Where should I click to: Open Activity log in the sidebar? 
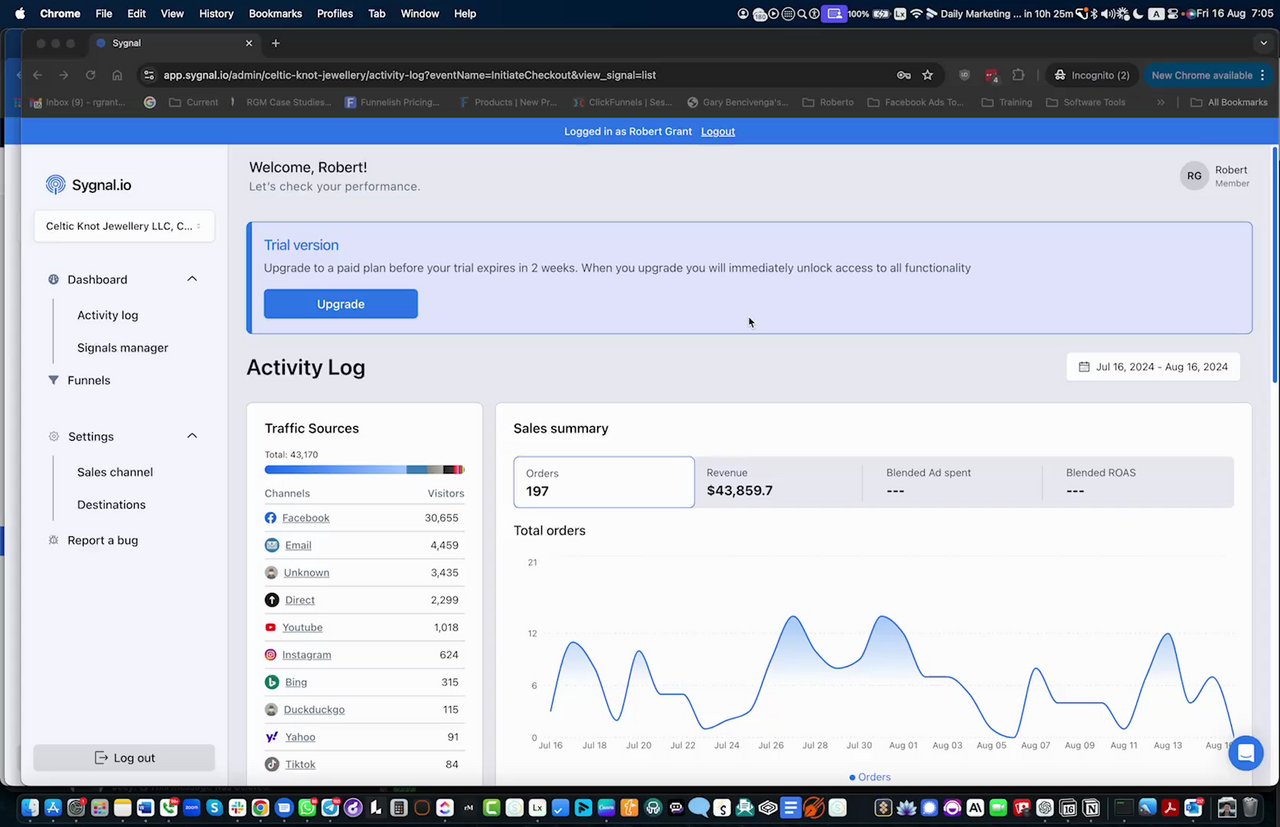coord(108,315)
